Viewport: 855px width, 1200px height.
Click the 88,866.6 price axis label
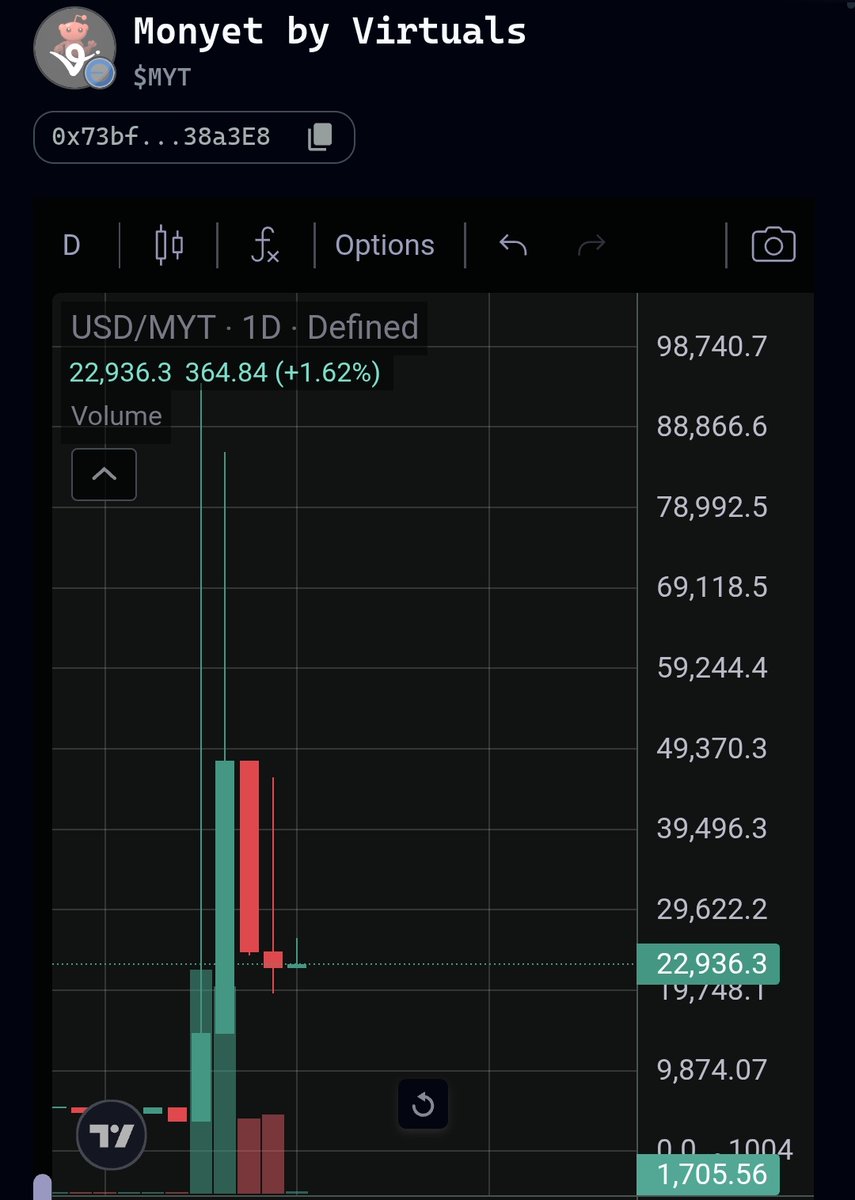point(712,427)
